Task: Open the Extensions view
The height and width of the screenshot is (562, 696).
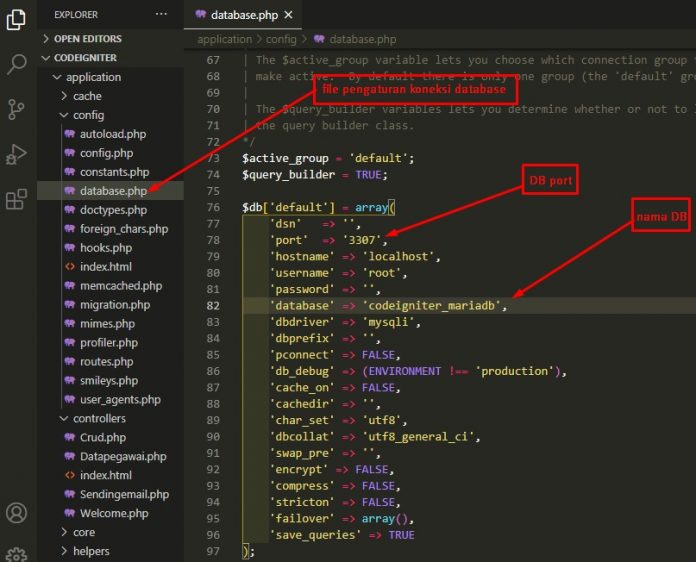Action: (16, 199)
